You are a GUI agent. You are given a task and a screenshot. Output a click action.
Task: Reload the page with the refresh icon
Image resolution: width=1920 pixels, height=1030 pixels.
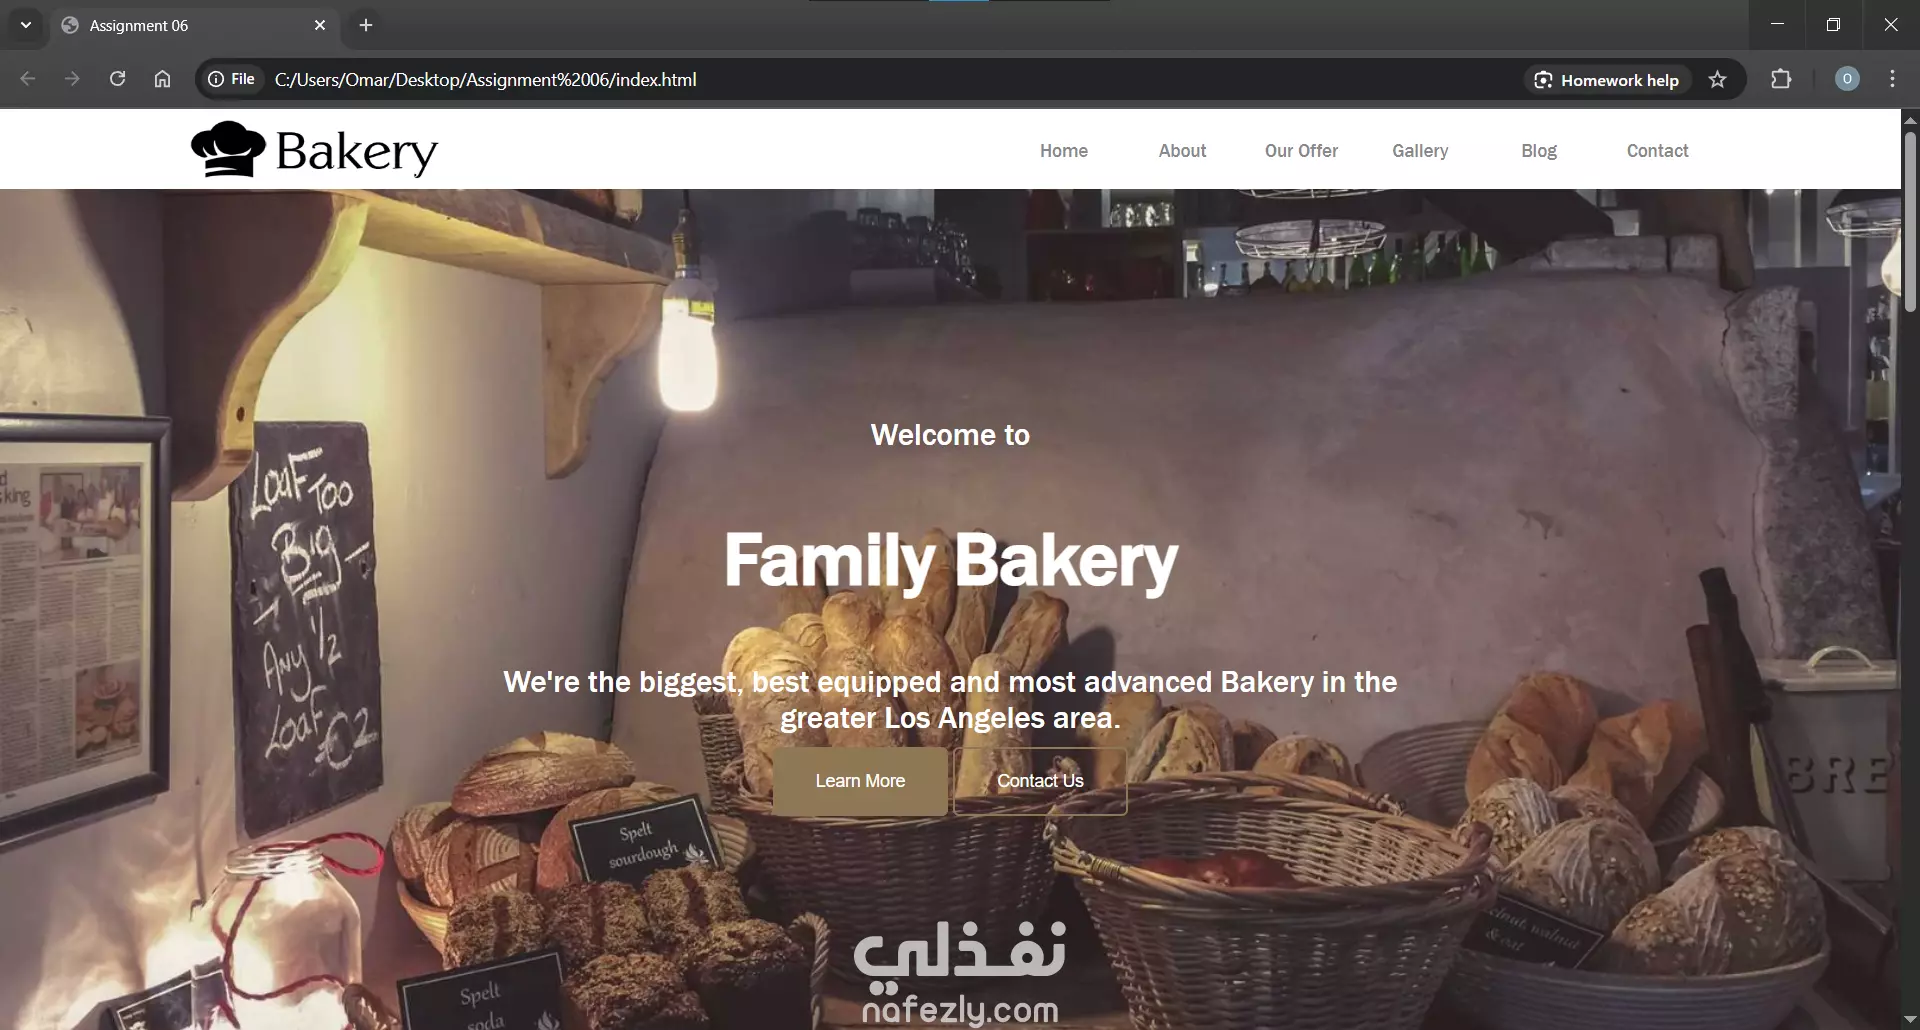tap(117, 79)
